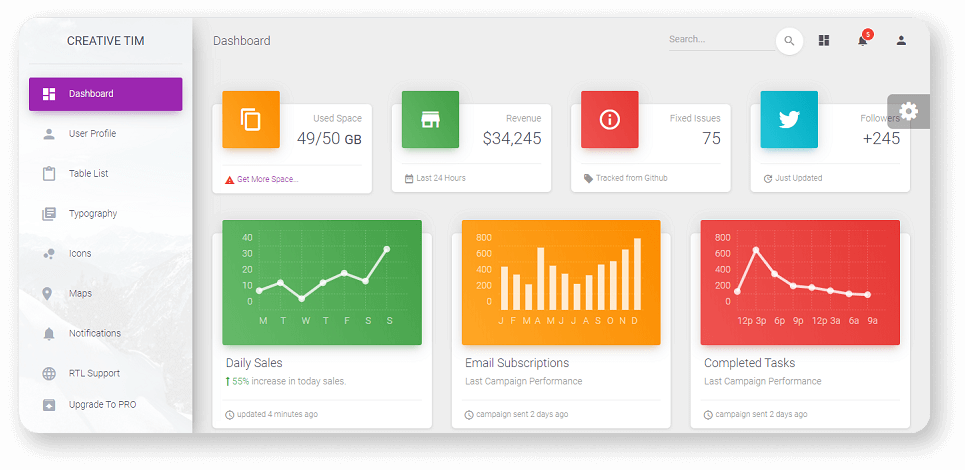
Task: Open the notifications bell with badge 5
Action: (863, 39)
